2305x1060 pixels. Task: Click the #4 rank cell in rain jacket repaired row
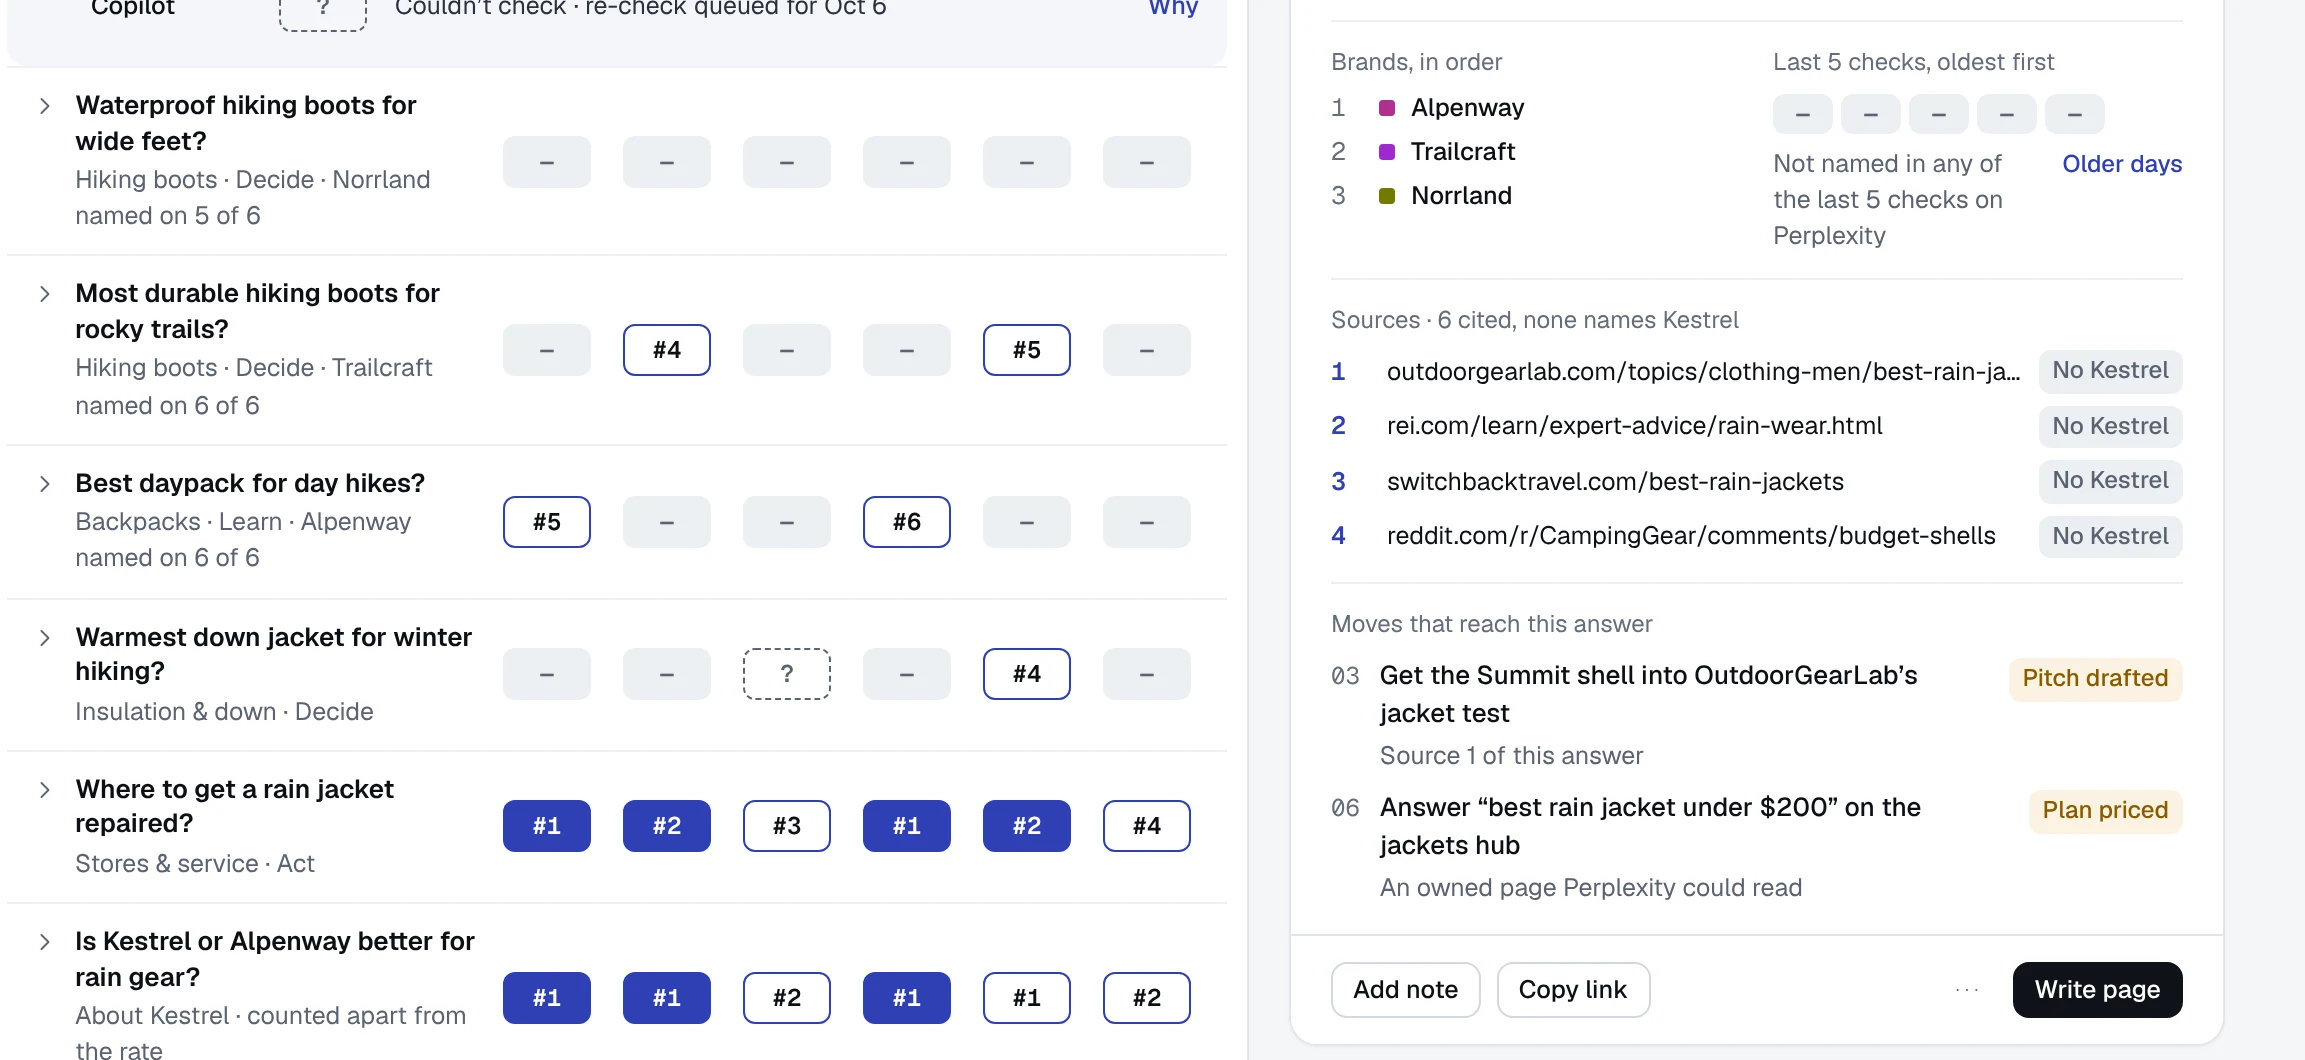tap(1147, 826)
